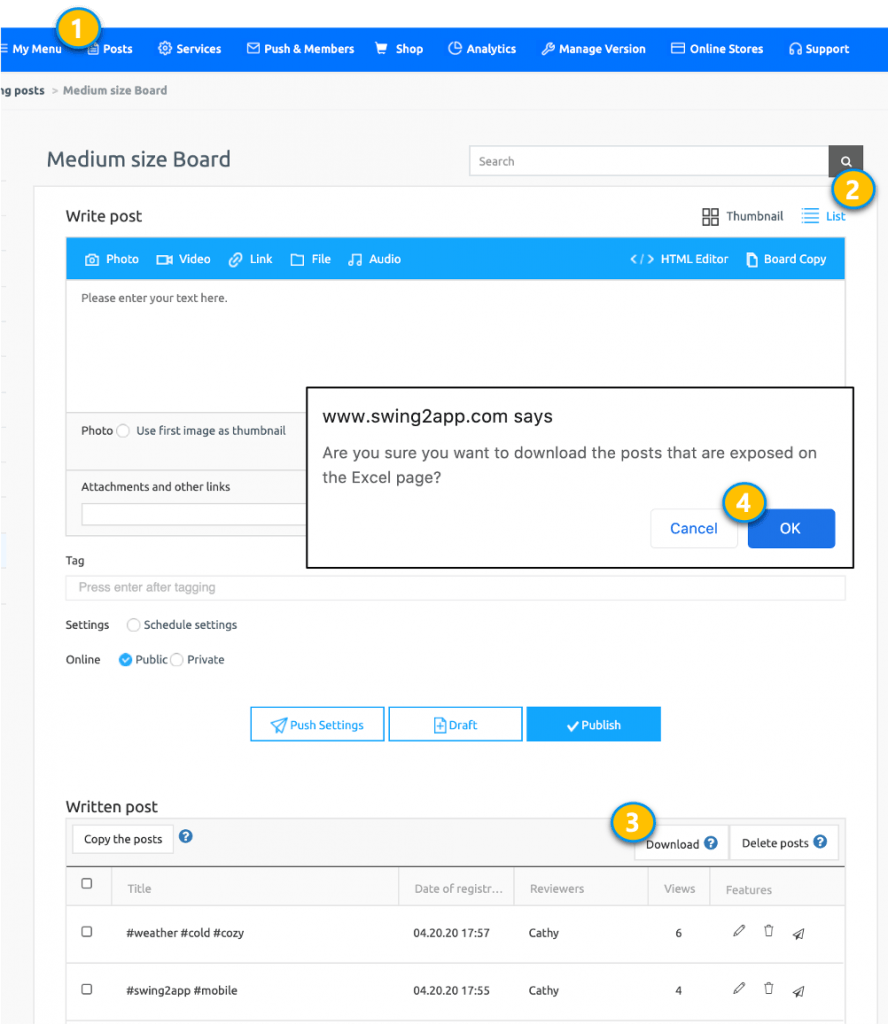The image size is (888, 1024).
Task: Delete the #swing2app #mobile post trash icon
Action: [768, 988]
